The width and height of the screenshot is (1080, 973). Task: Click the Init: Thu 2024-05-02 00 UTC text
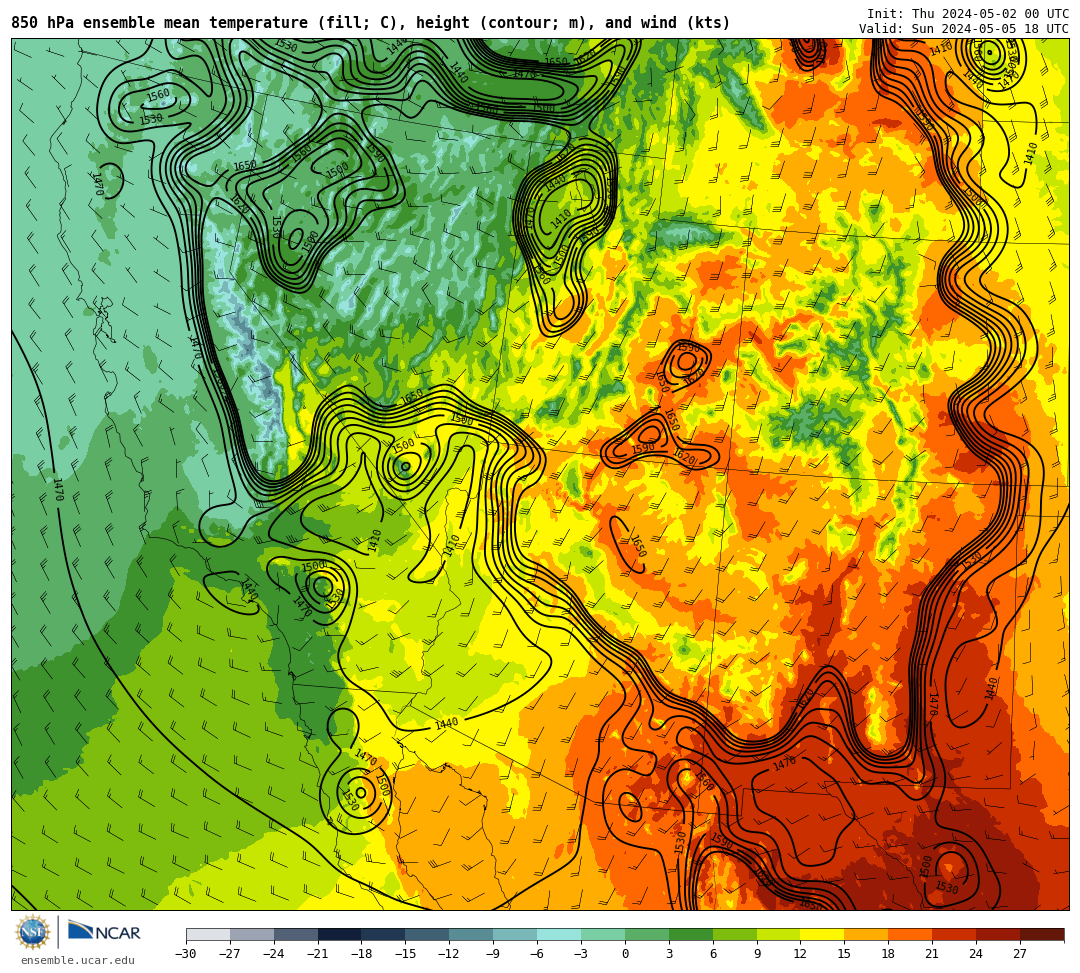point(968,14)
